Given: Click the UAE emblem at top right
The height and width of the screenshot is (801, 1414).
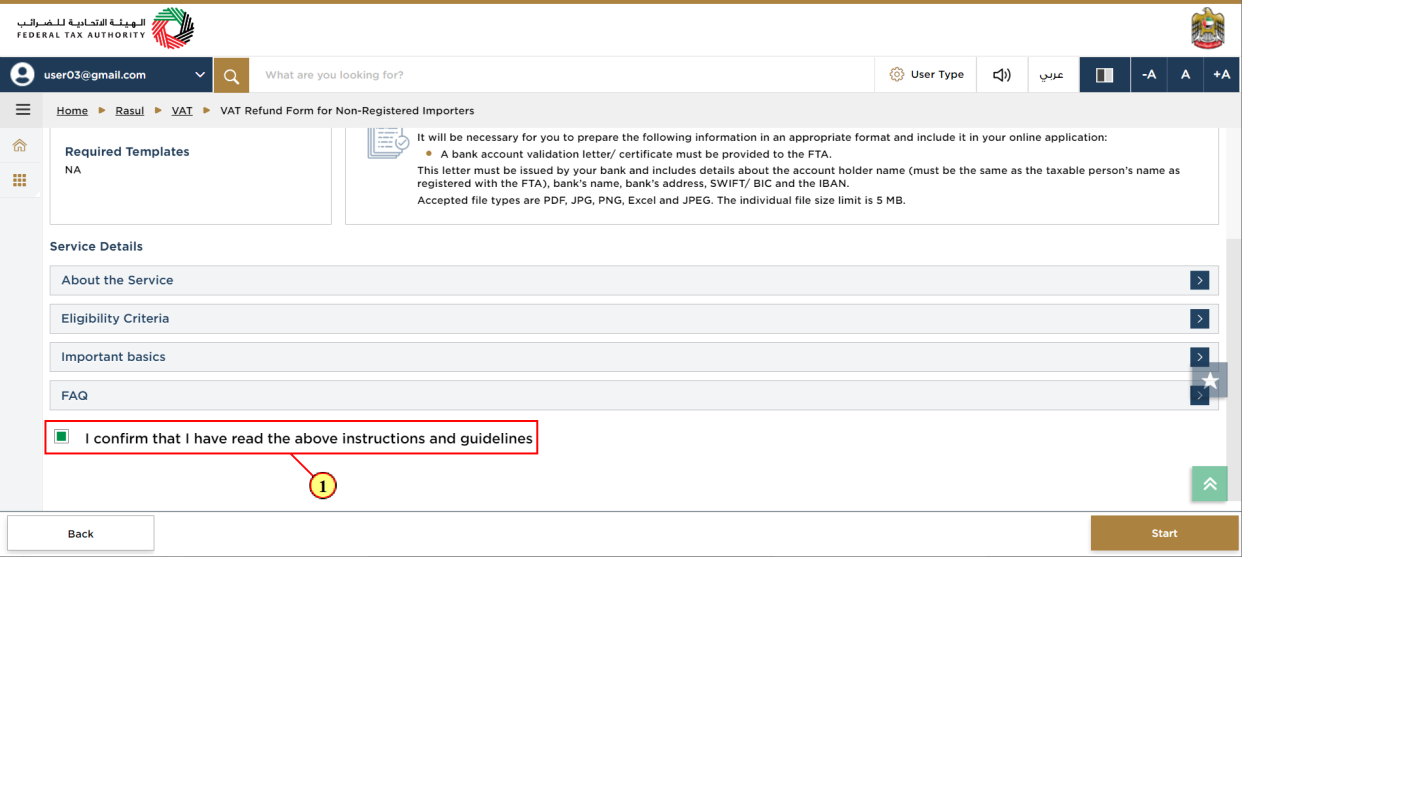Looking at the screenshot, I should [1208, 29].
